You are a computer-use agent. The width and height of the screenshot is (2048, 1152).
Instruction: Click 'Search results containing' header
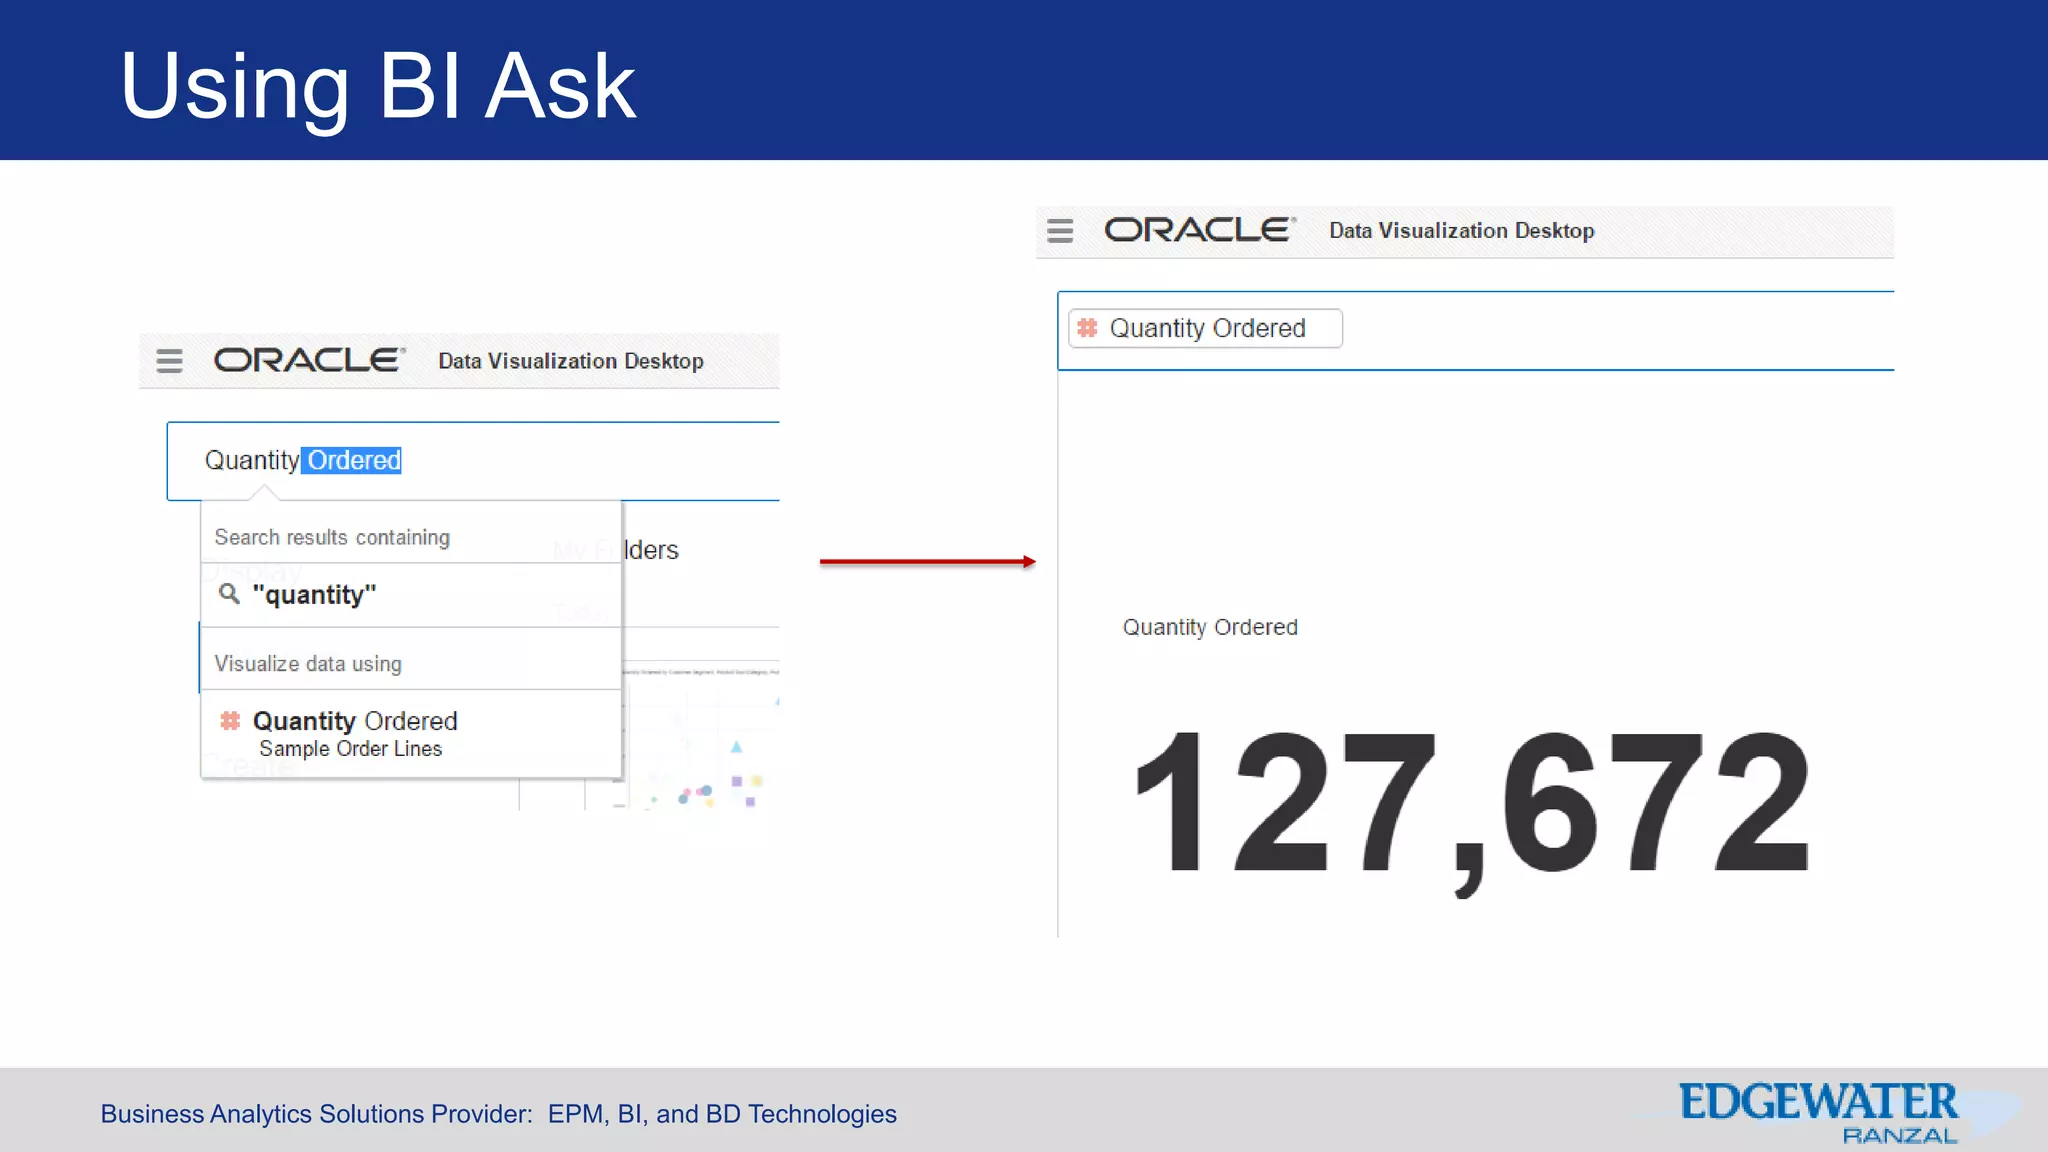point(332,537)
